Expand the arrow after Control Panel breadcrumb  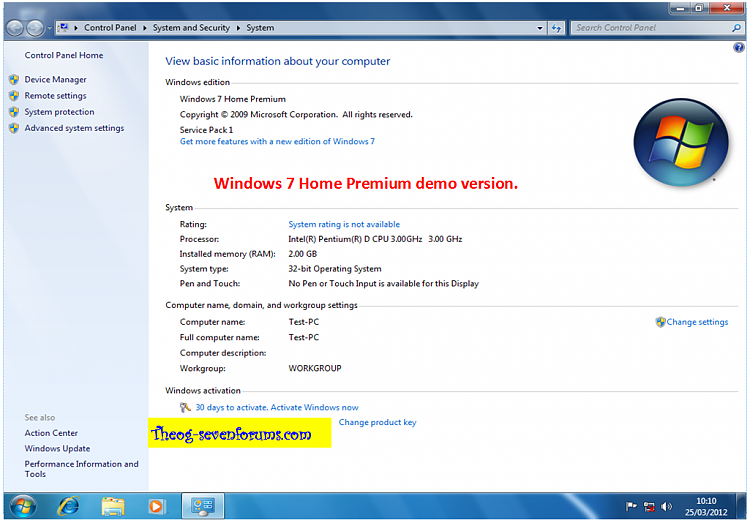tap(144, 28)
